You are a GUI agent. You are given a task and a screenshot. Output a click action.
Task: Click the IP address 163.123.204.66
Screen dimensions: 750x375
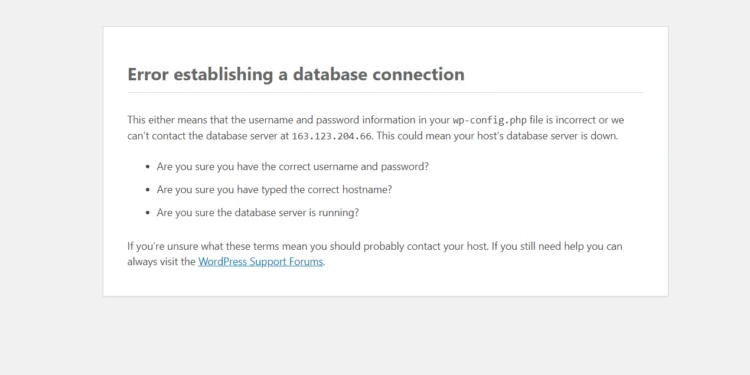331,136
